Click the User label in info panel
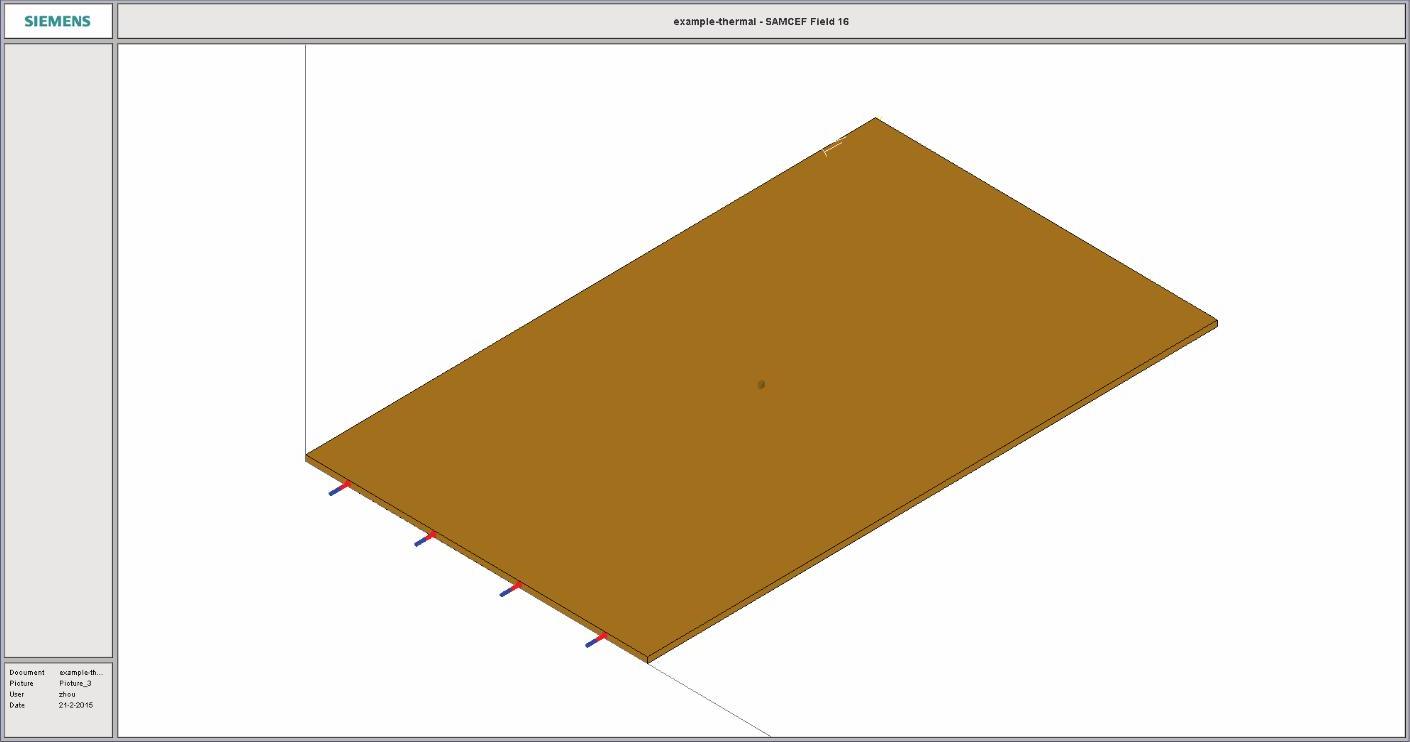1410x742 pixels. [x=17, y=694]
